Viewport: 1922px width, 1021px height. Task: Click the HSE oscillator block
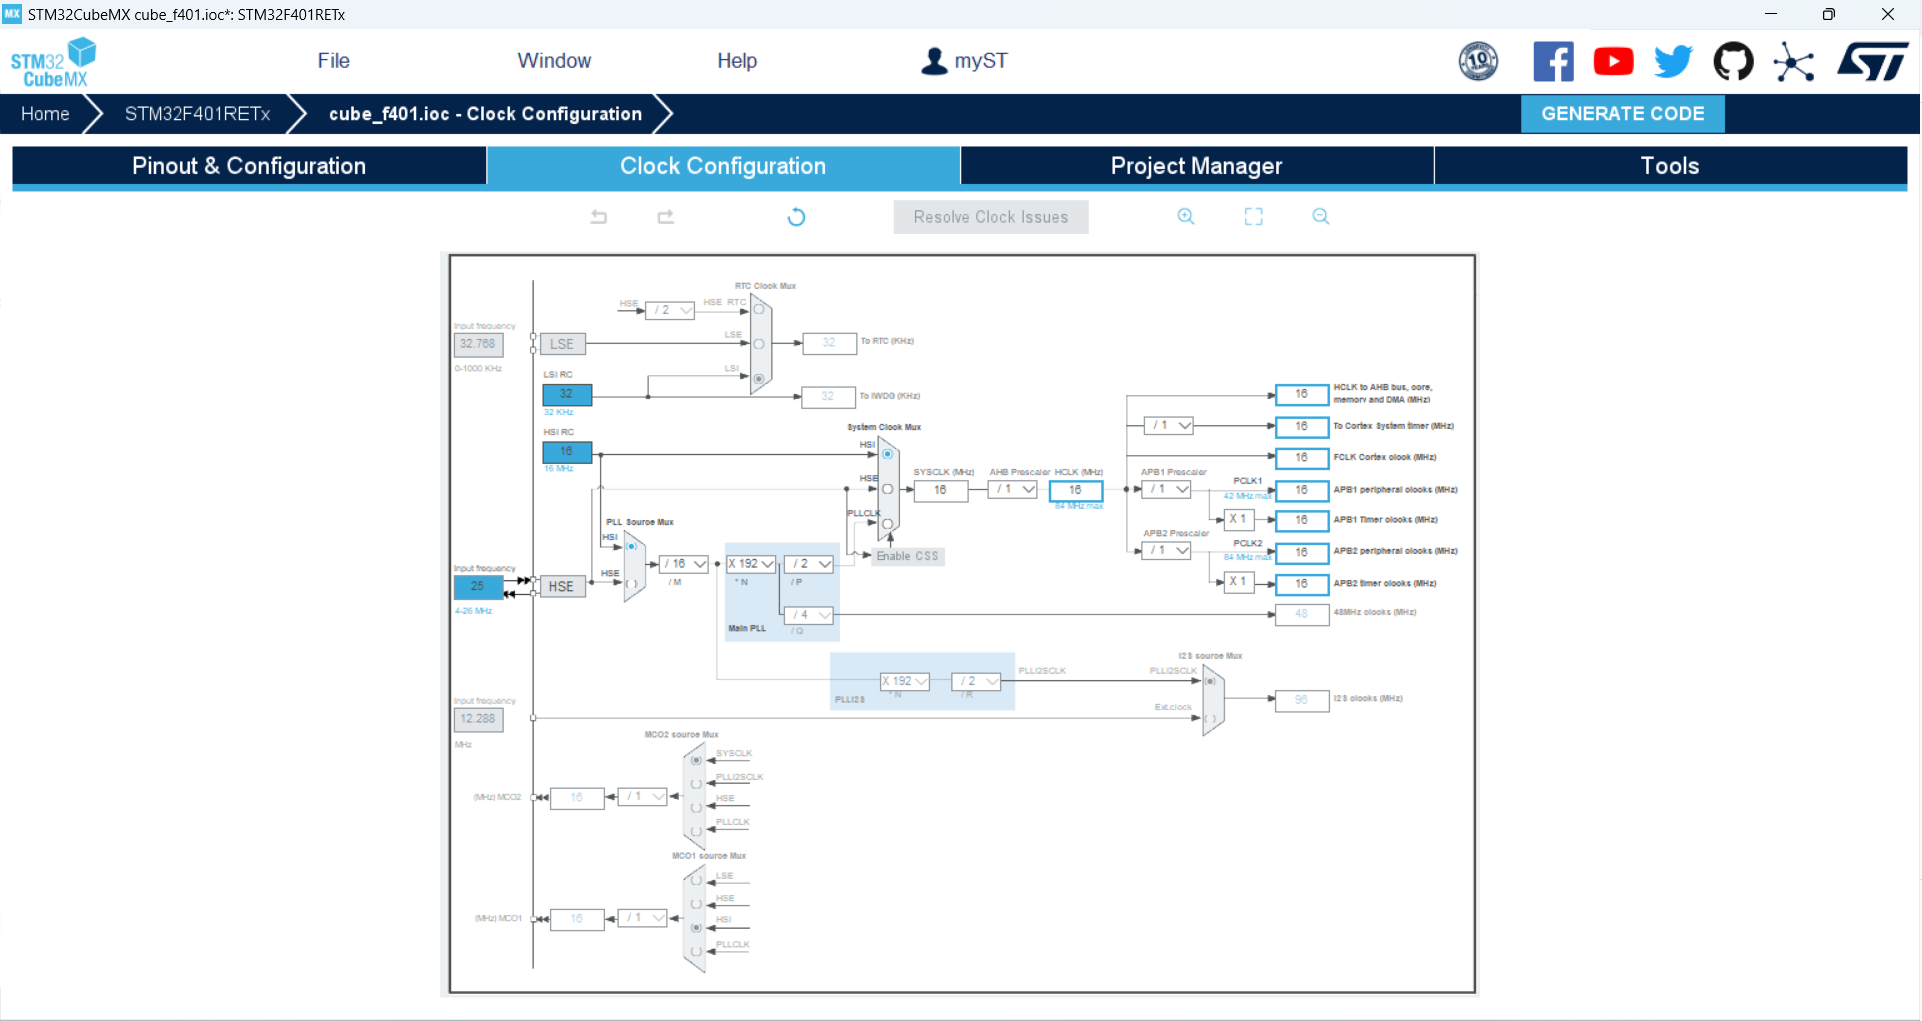(x=562, y=587)
